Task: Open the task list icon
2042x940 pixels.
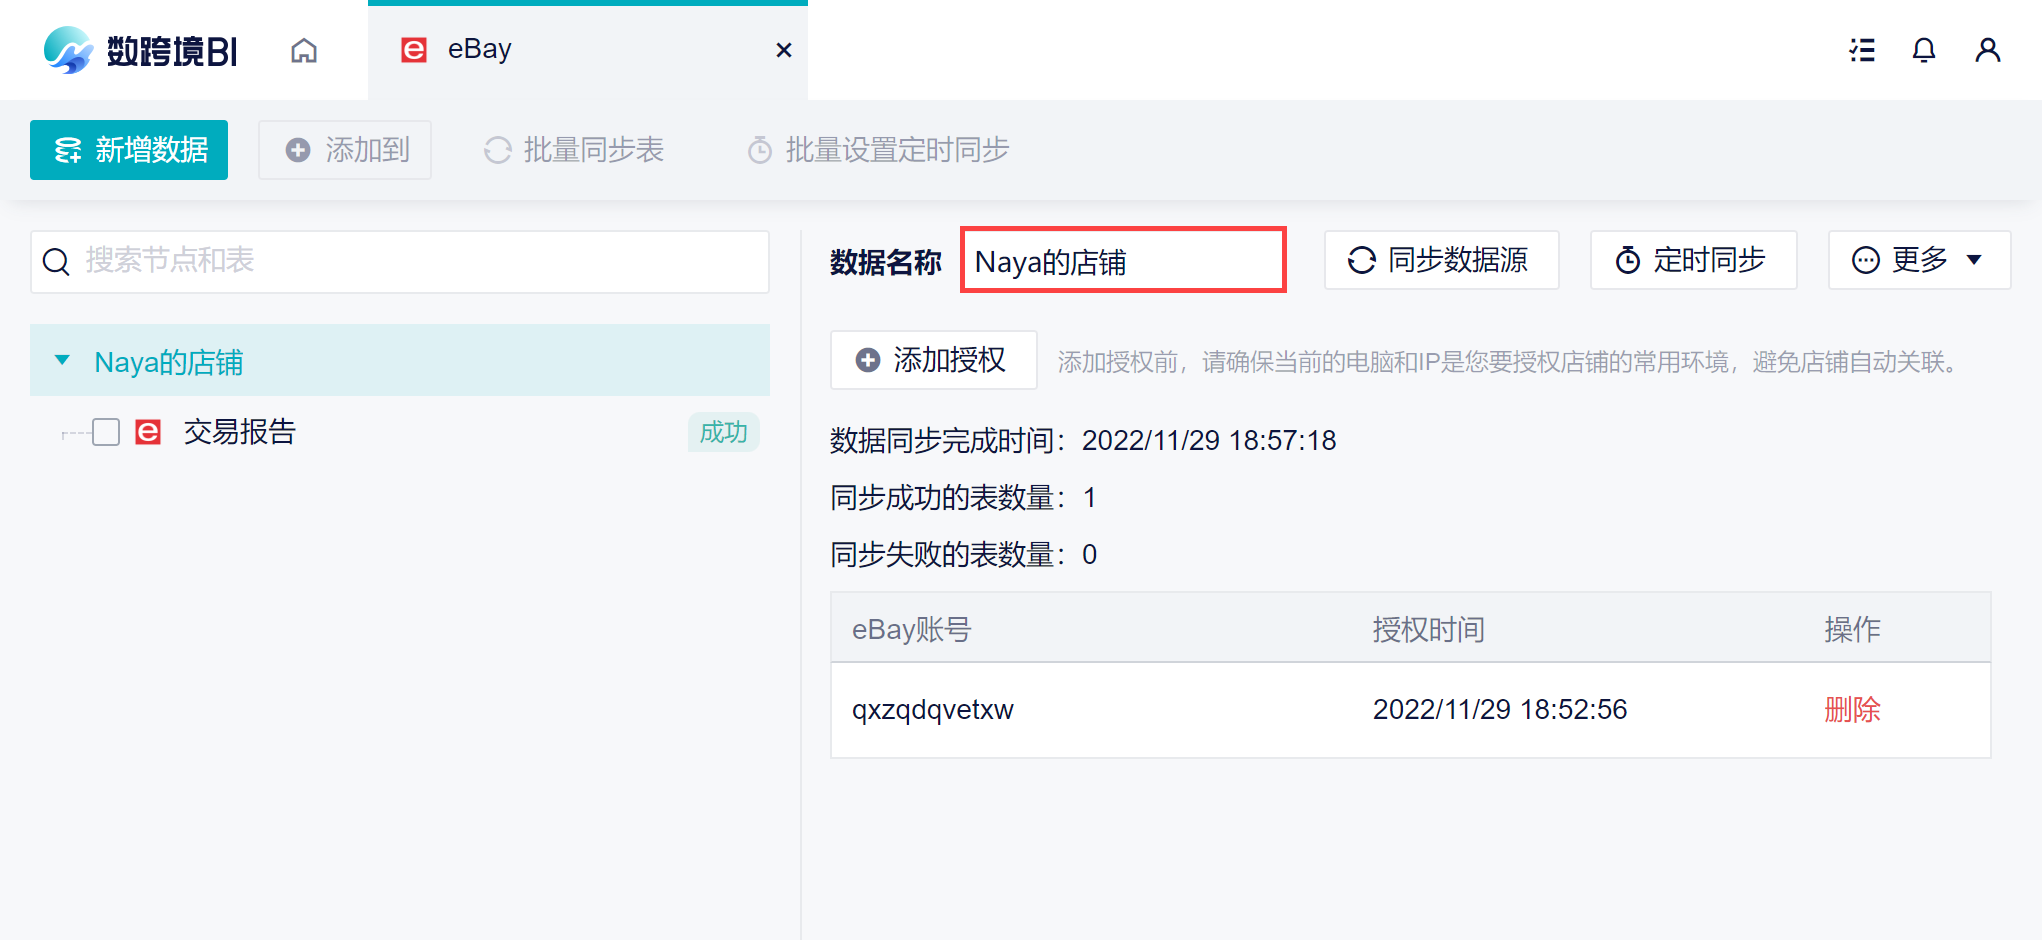Action: click(1862, 50)
